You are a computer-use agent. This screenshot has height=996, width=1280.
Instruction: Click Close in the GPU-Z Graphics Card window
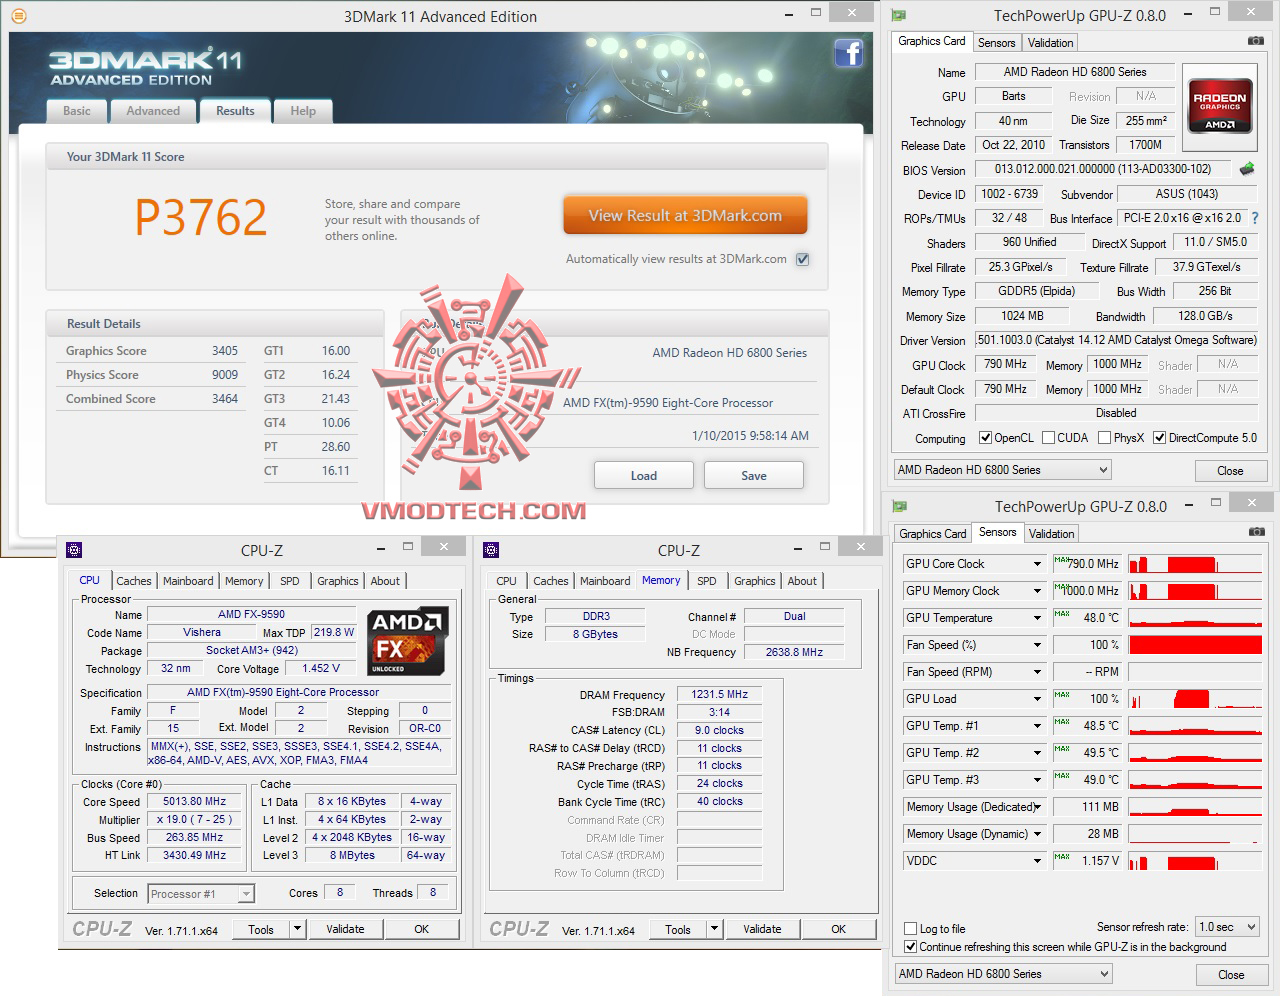[x=1230, y=471]
